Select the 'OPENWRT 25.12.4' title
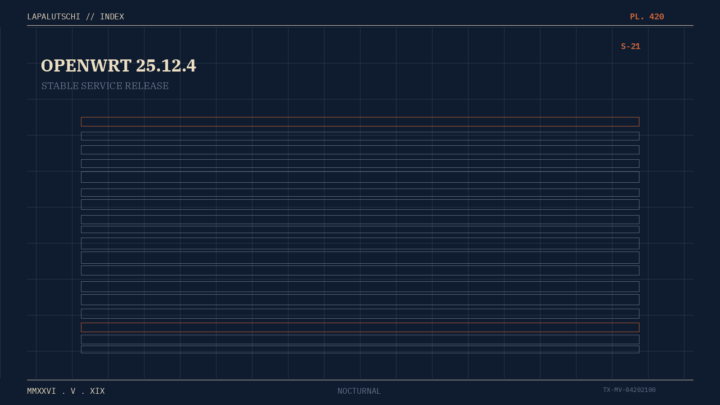The image size is (720, 405). [x=118, y=66]
